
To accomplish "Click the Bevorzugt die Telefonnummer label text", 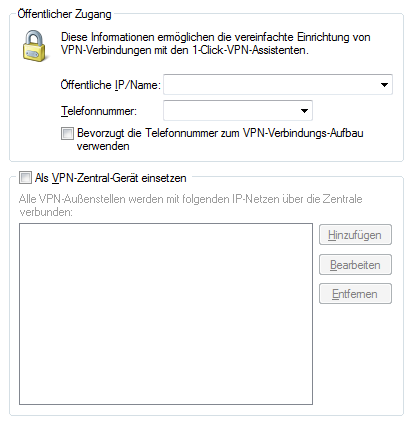I will coord(220,140).
